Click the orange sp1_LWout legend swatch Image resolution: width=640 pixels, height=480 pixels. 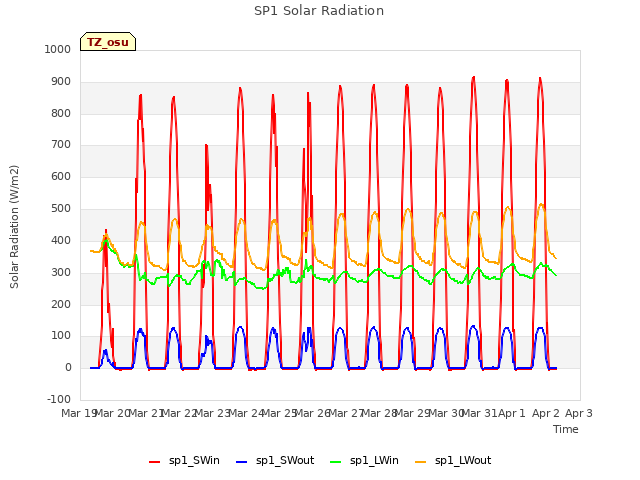(x=420, y=462)
